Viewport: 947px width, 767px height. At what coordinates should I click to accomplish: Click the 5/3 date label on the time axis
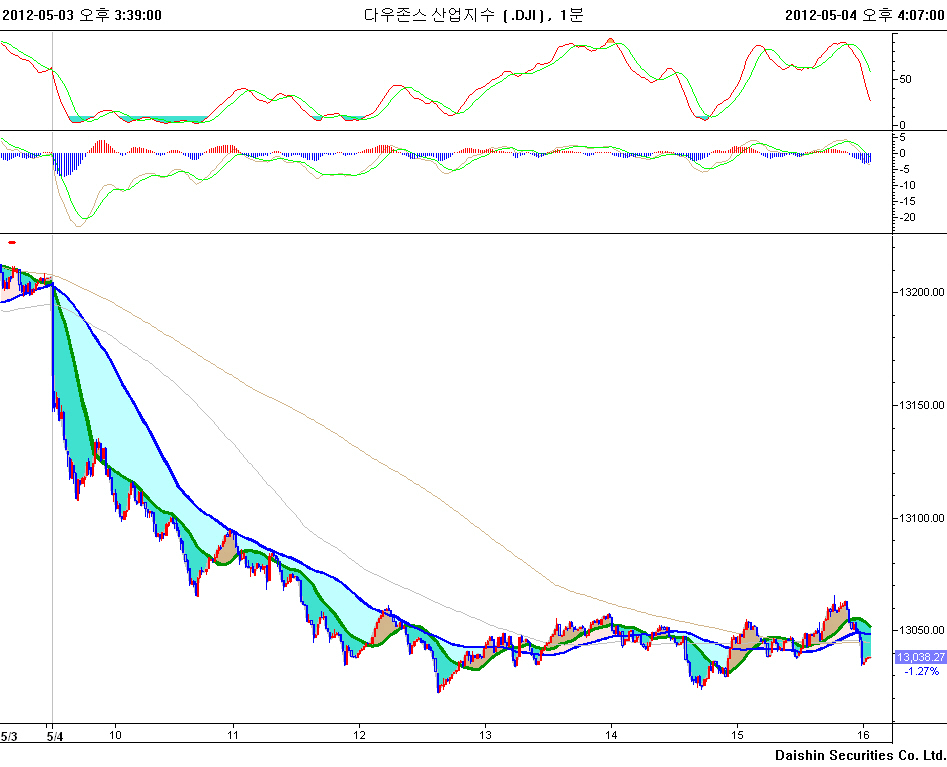click(x=10, y=734)
